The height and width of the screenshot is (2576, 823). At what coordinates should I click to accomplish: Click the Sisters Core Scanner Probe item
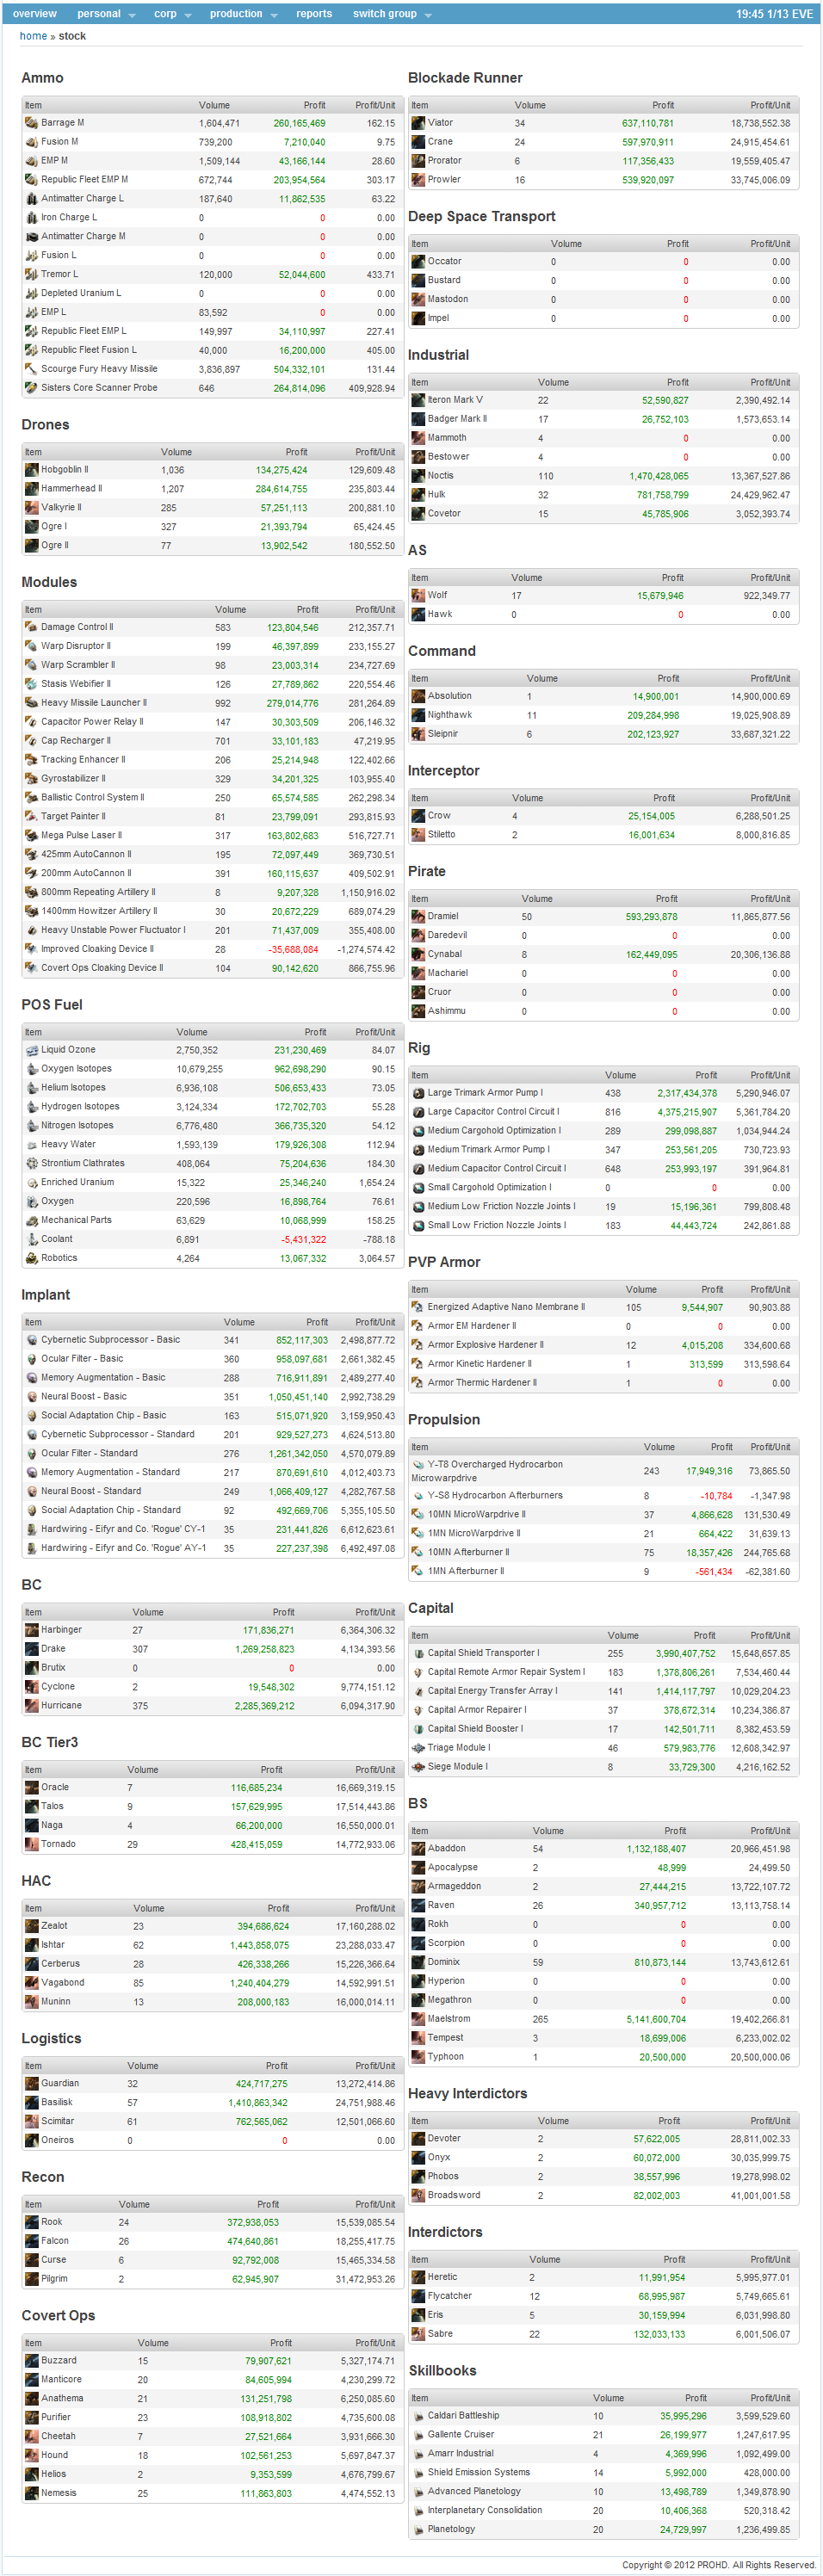click(99, 388)
